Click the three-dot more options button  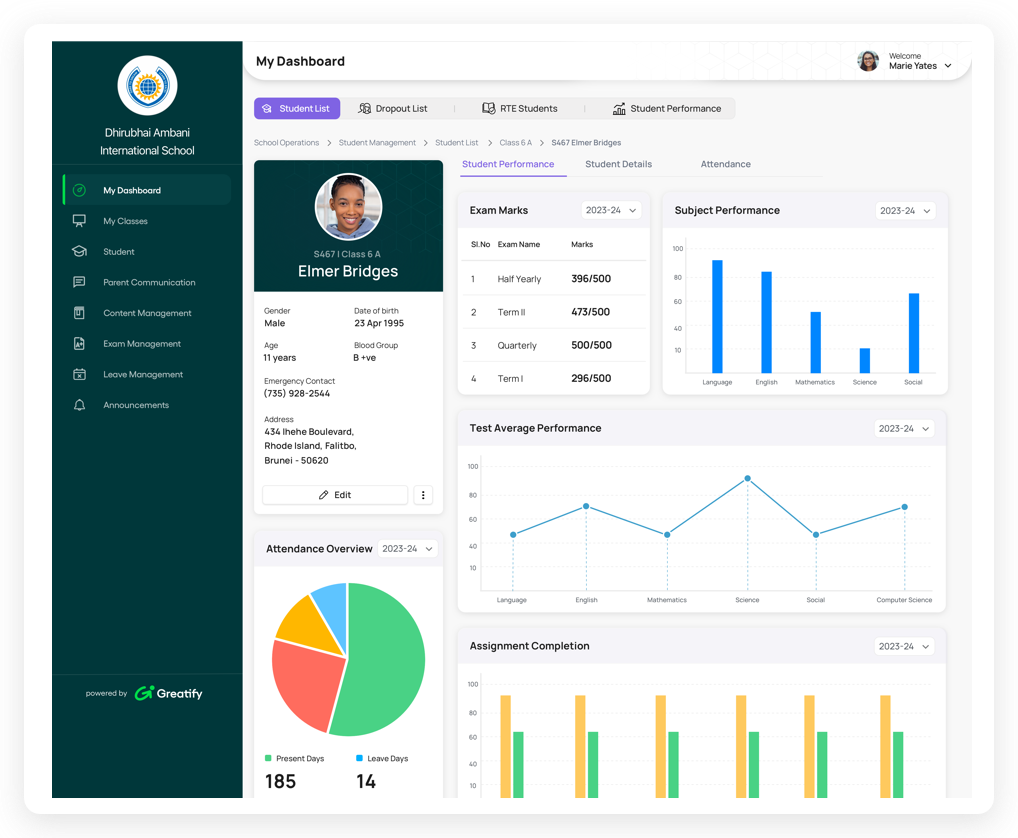click(x=423, y=495)
